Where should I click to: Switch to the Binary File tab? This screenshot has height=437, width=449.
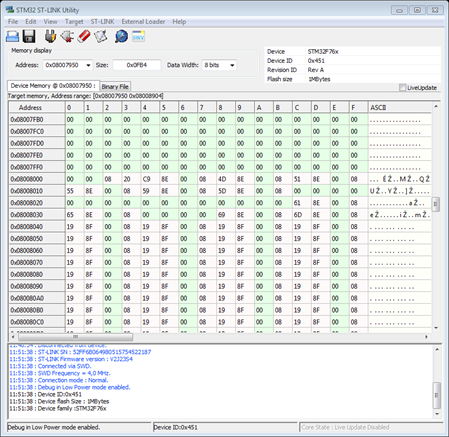click(115, 86)
